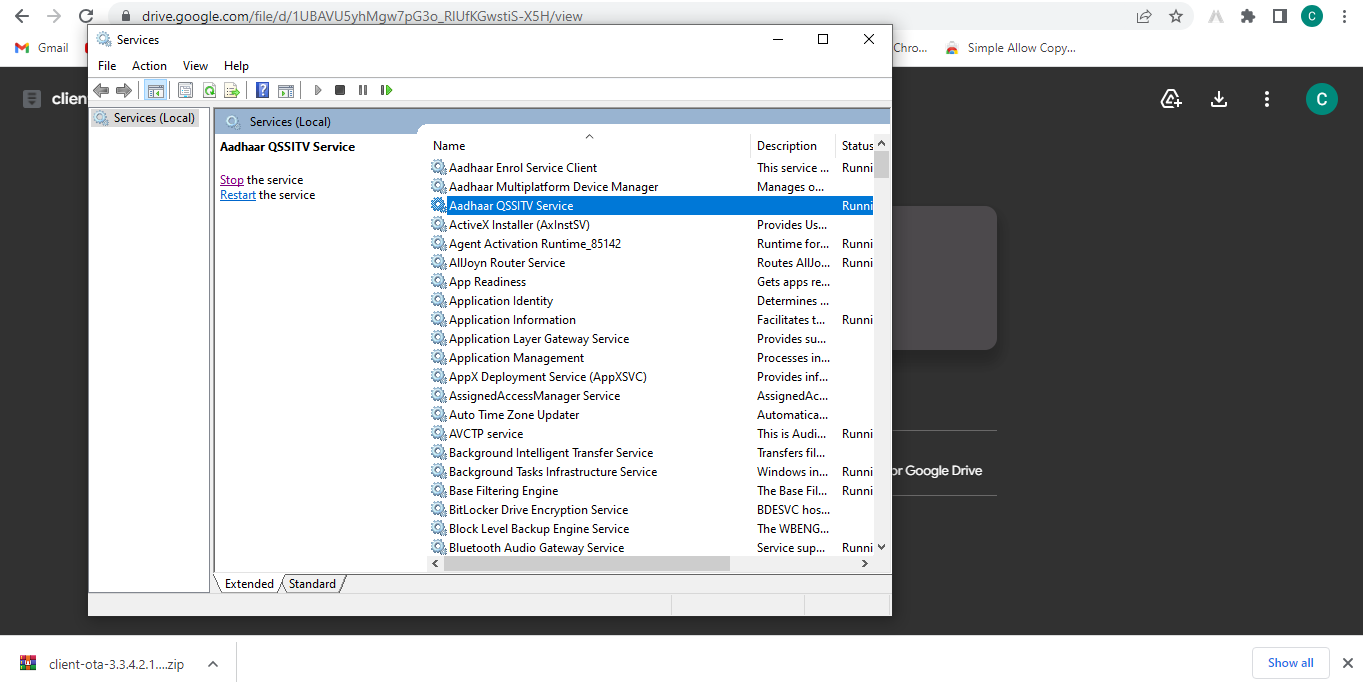Click the Restart Service toolbar icon

[x=386, y=90]
